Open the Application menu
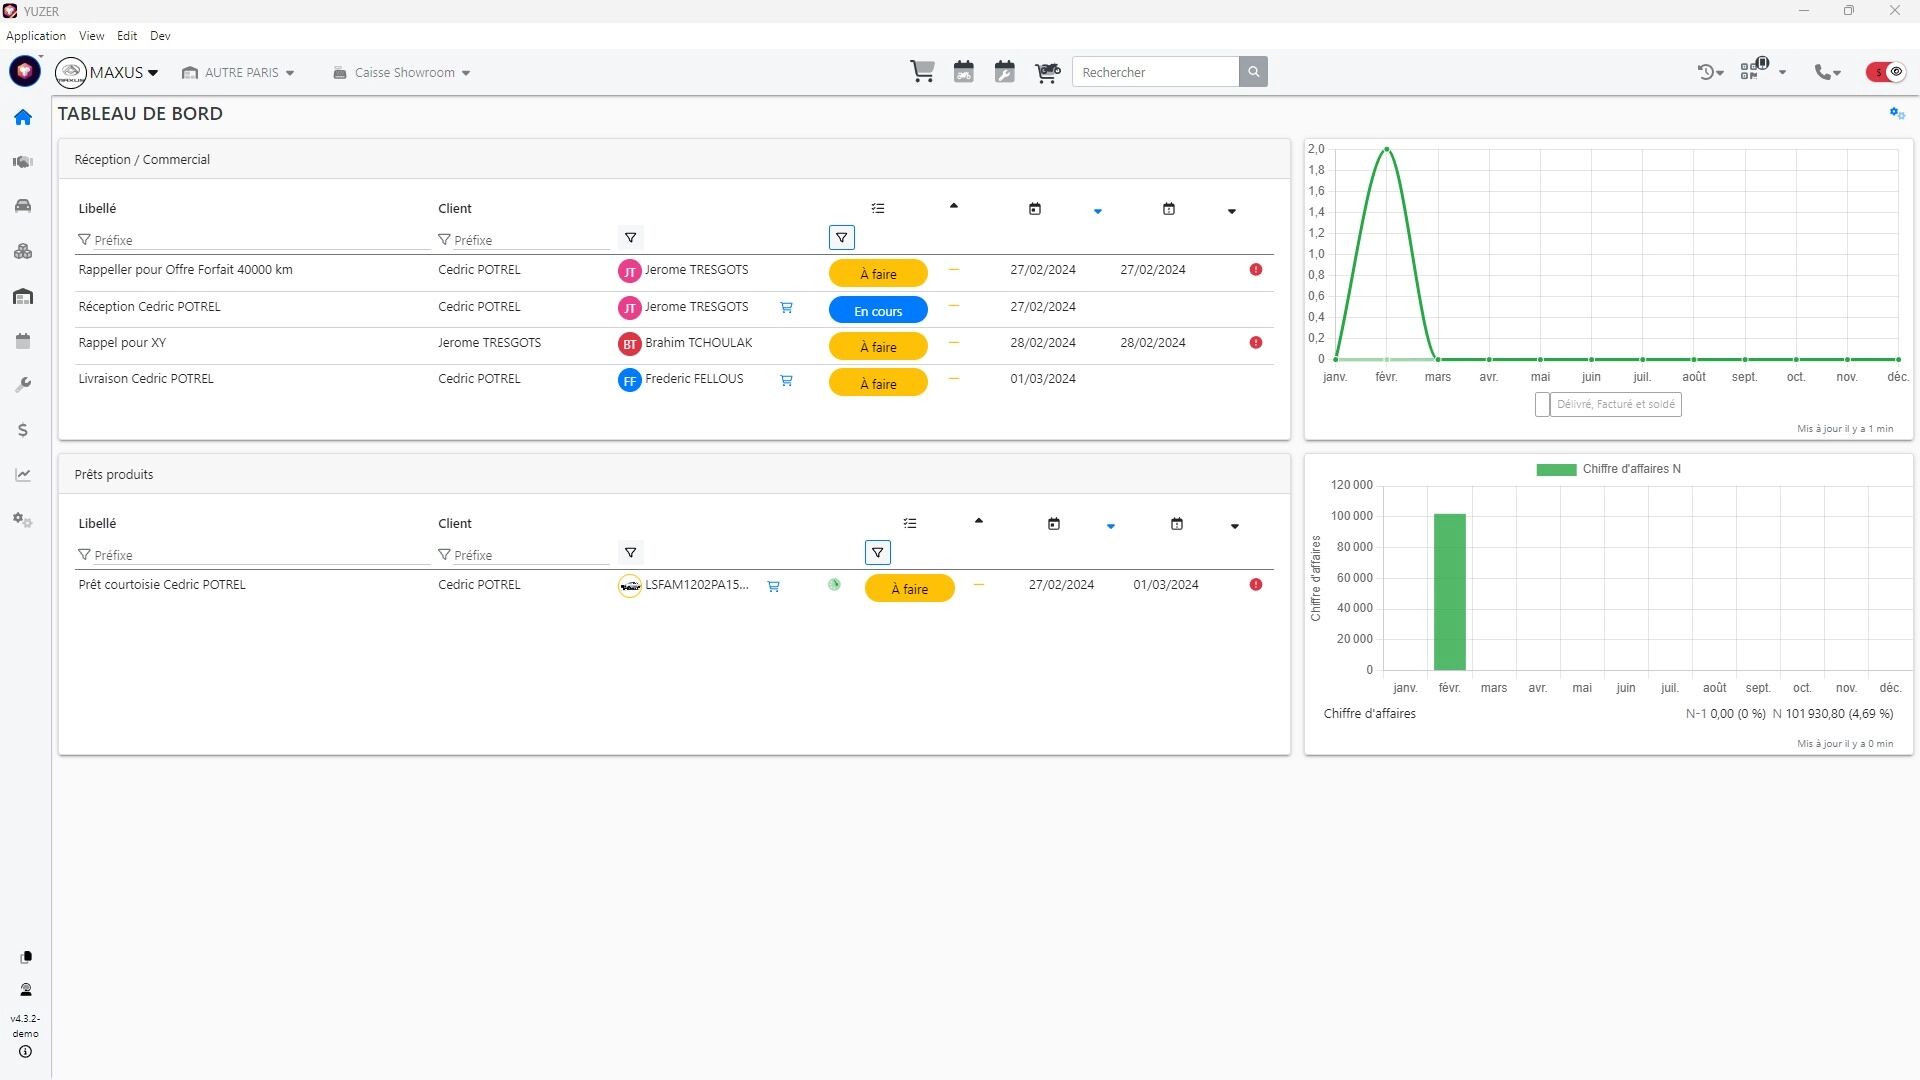This screenshot has height=1080, width=1920. [36, 35]
